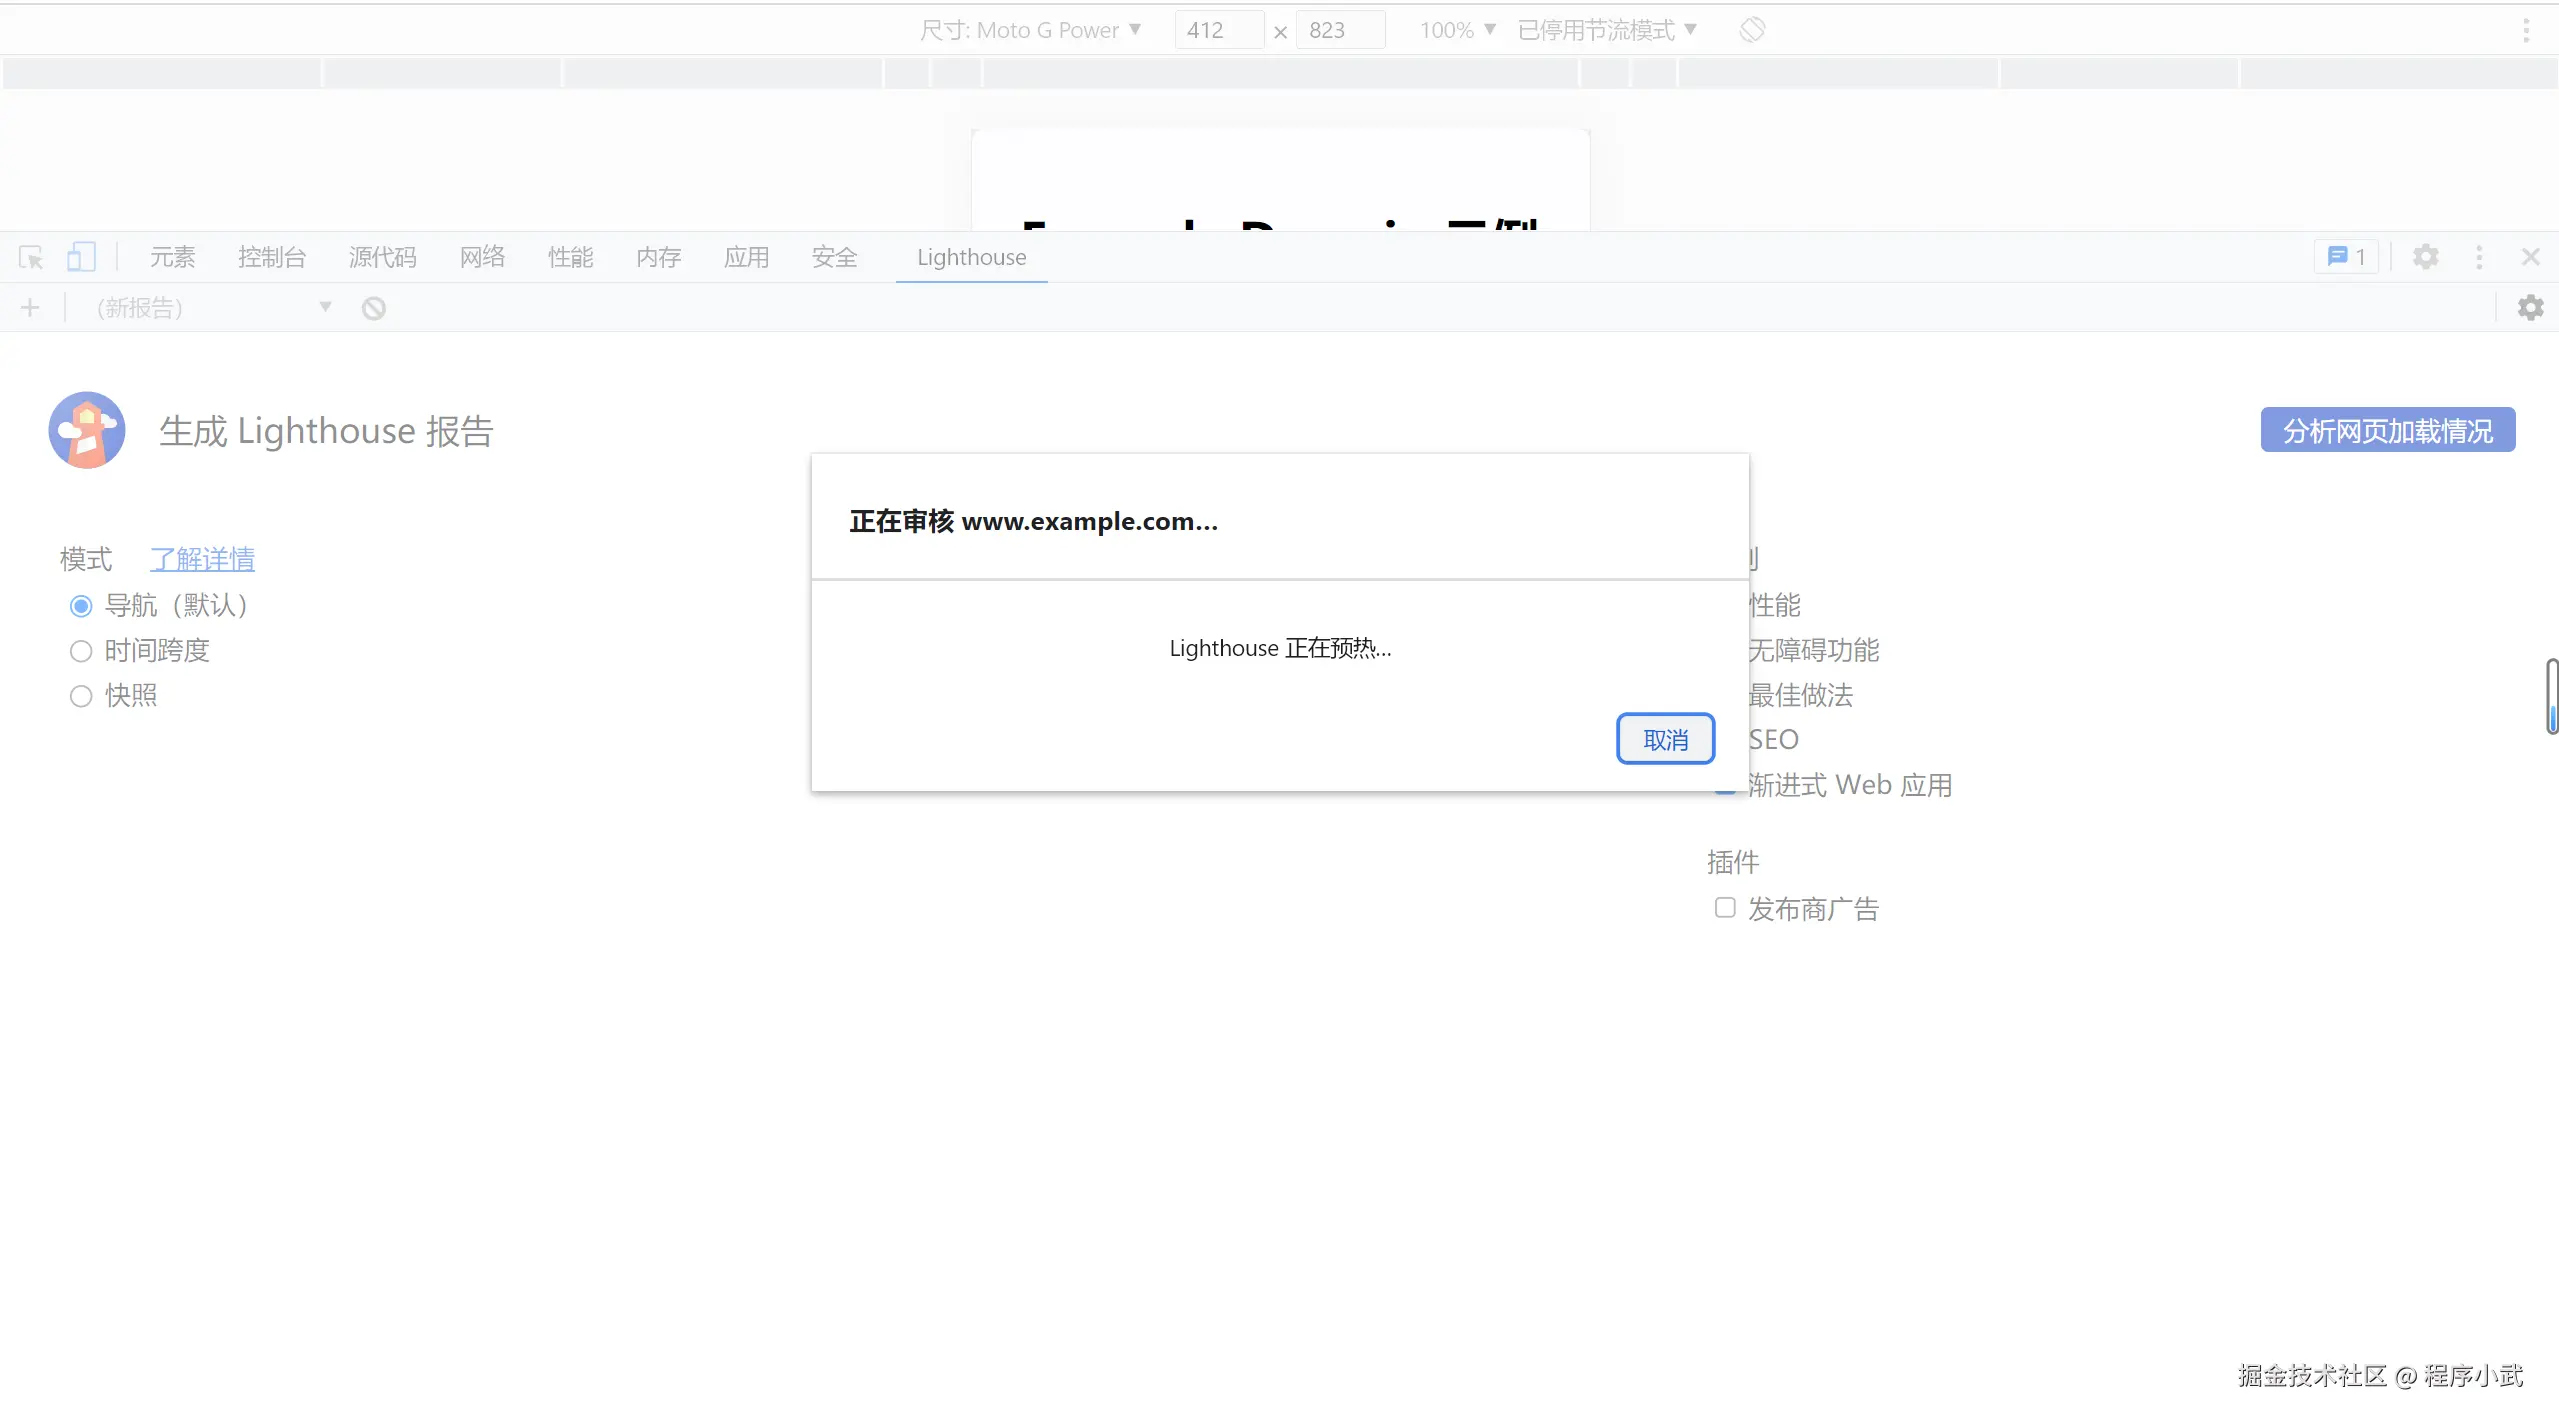Open DevTools settings gear icon

point(2425,258)
